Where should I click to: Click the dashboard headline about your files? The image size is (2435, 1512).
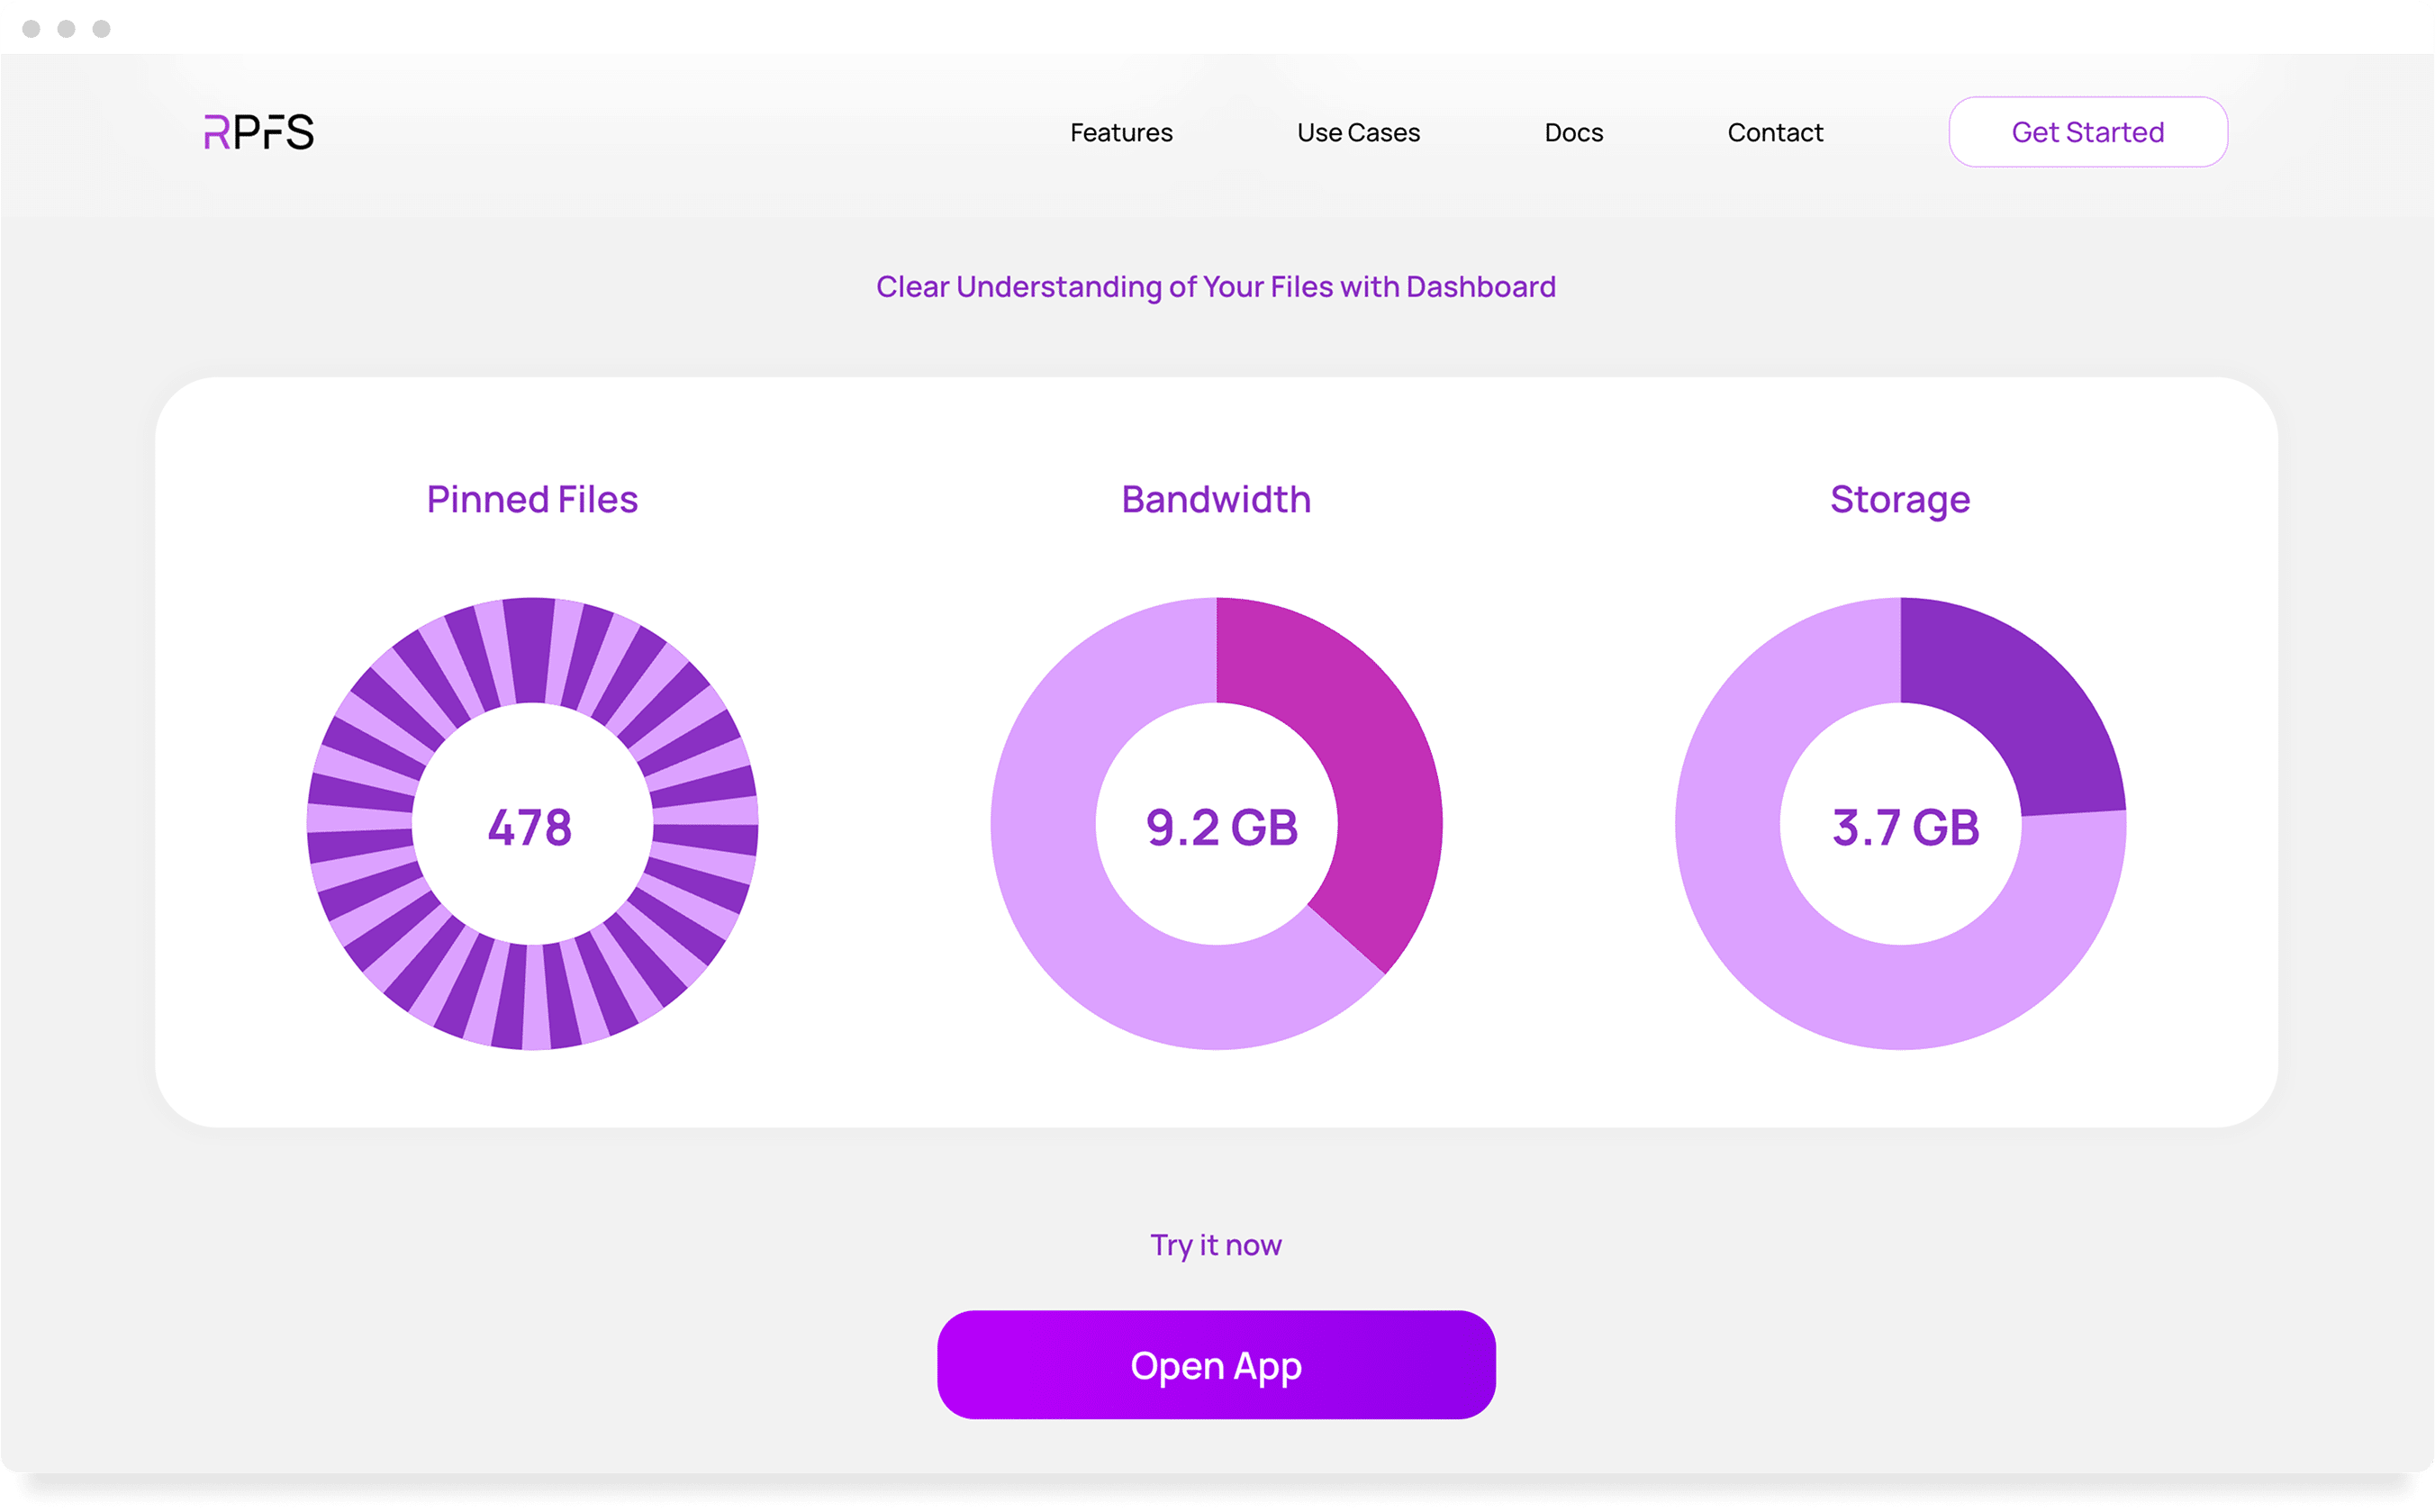1216,287
